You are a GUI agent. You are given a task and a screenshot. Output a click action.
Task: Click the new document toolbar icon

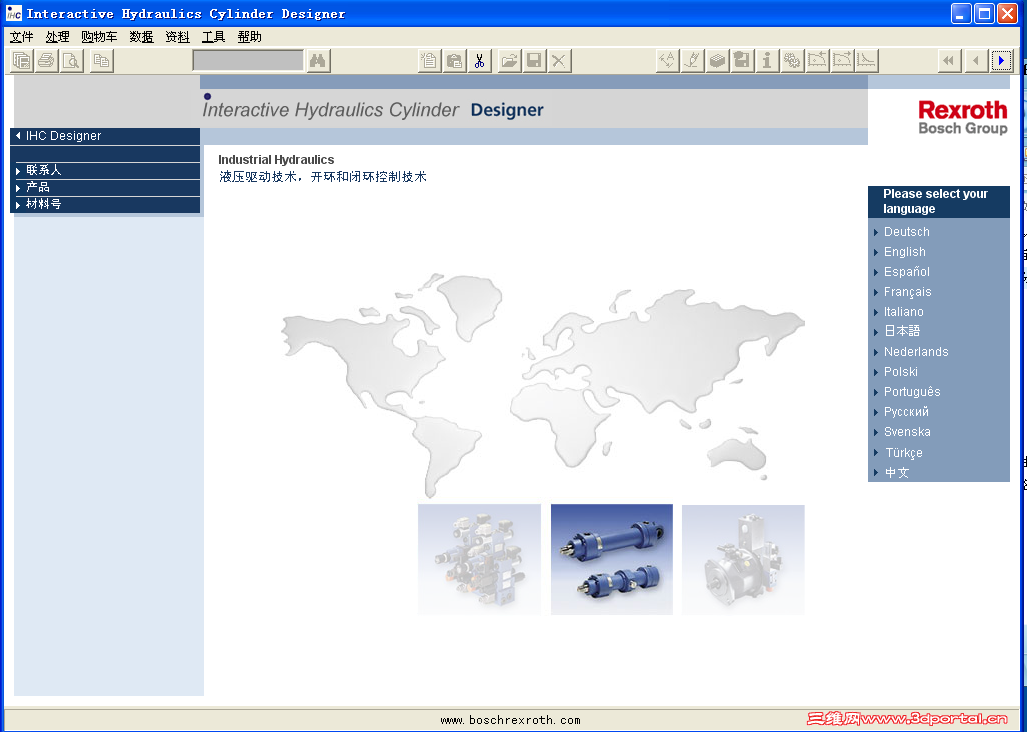pos(429,61)
